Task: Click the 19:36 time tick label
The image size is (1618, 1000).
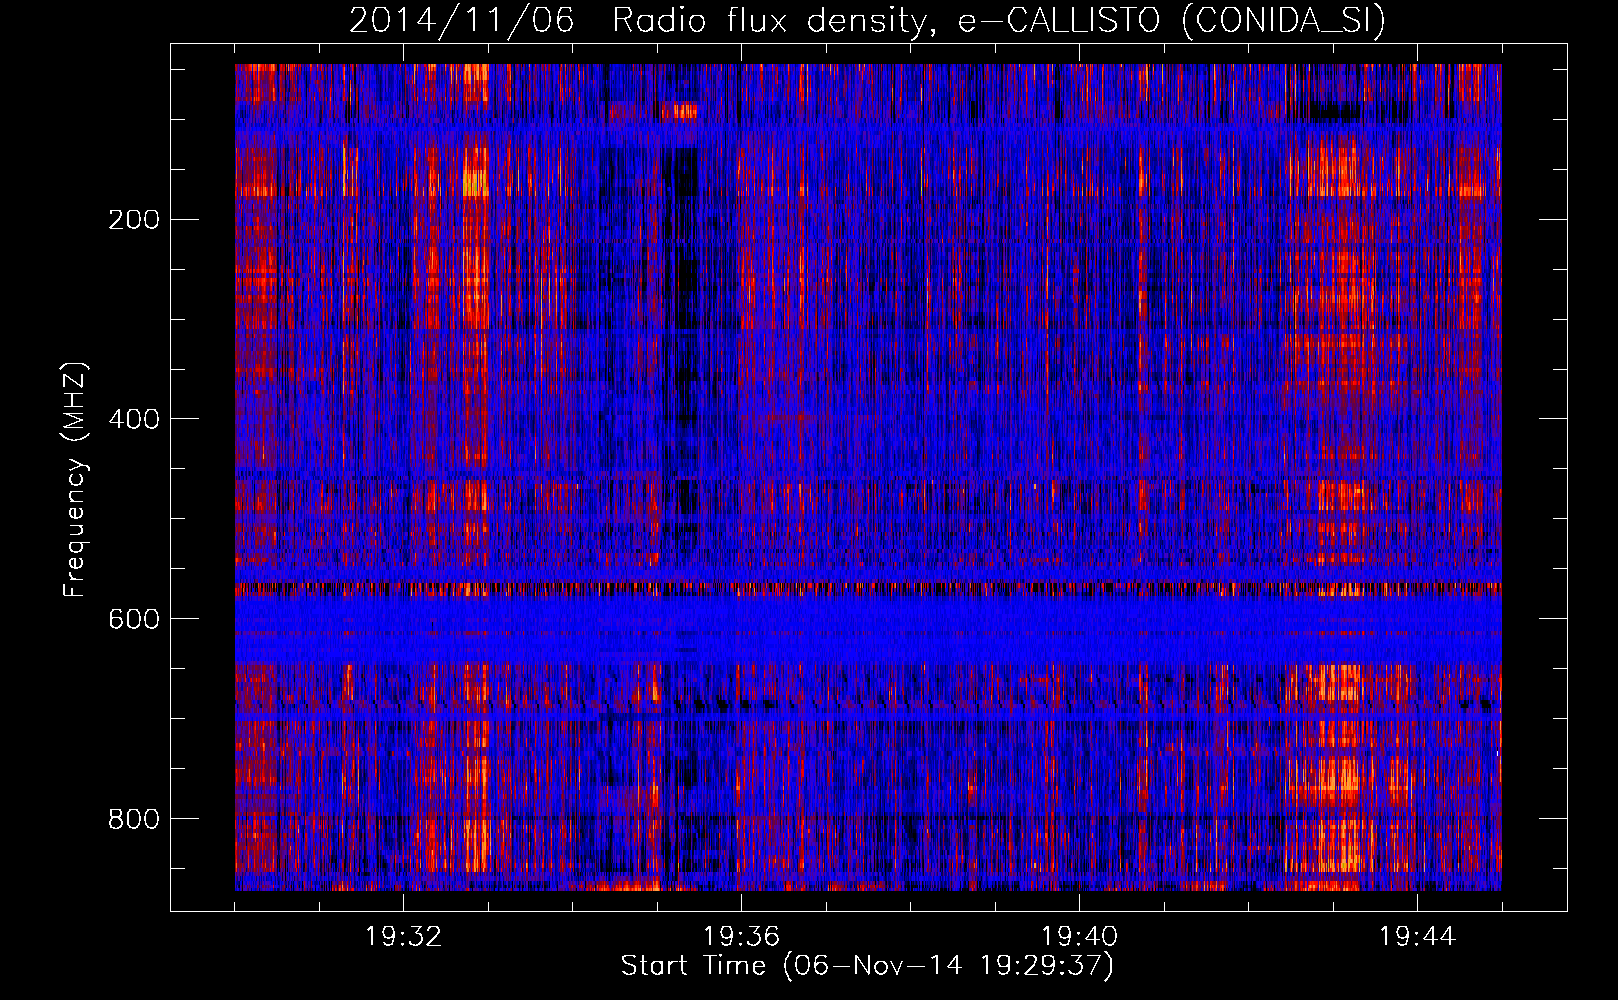Action: tap(741, 937)
